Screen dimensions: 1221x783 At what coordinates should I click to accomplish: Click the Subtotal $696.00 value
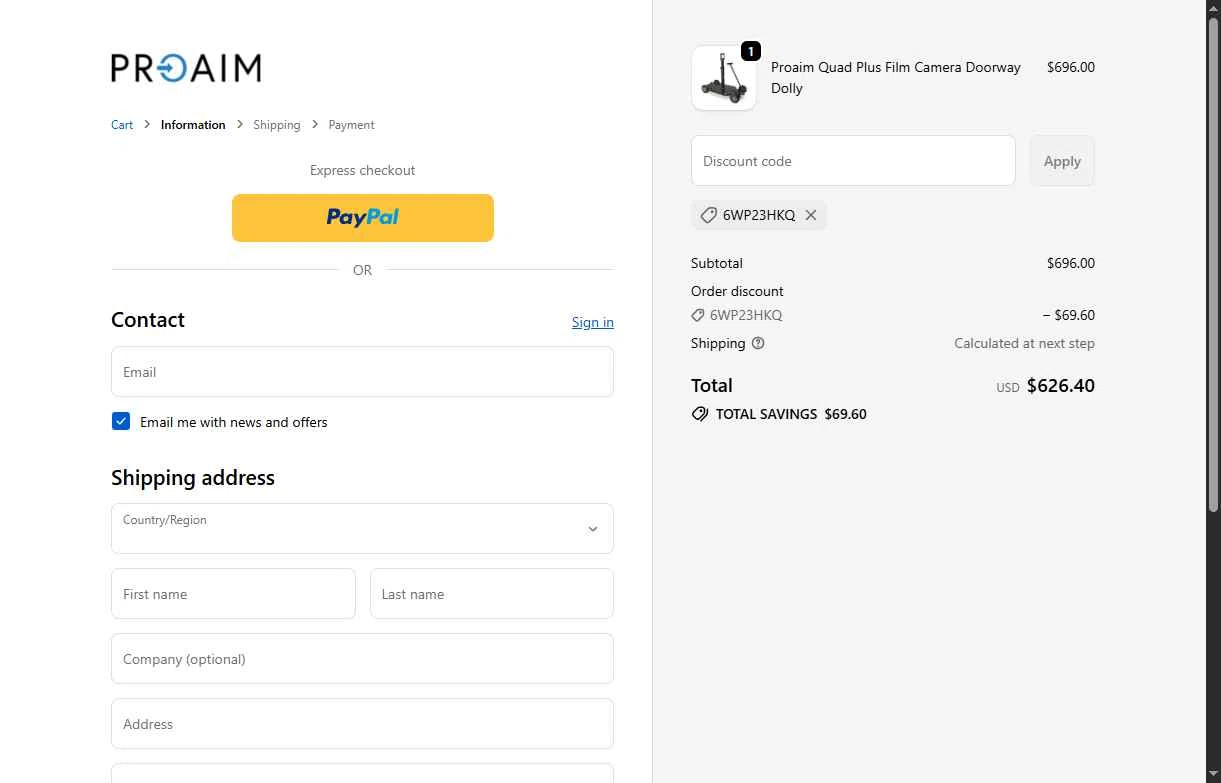pyautogui.click(x=1071, y=263)
